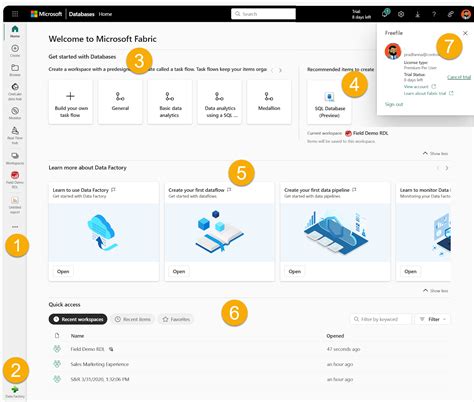
Task: Open Monitor in the left sidebar
Action: 15,113
